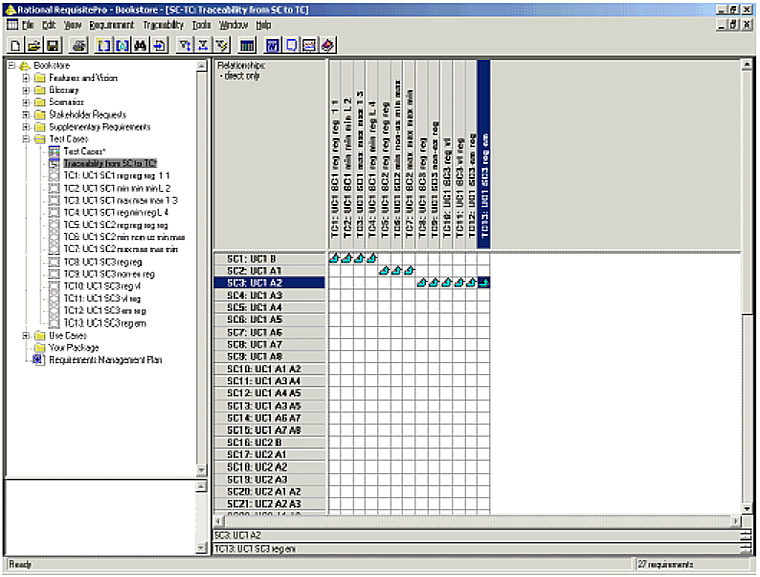This screenshot has width=760, height=577.
Task: Select TC5: UC1 SC2 requirement in tree
Action: pyautogui.click(x=116, y=225)
